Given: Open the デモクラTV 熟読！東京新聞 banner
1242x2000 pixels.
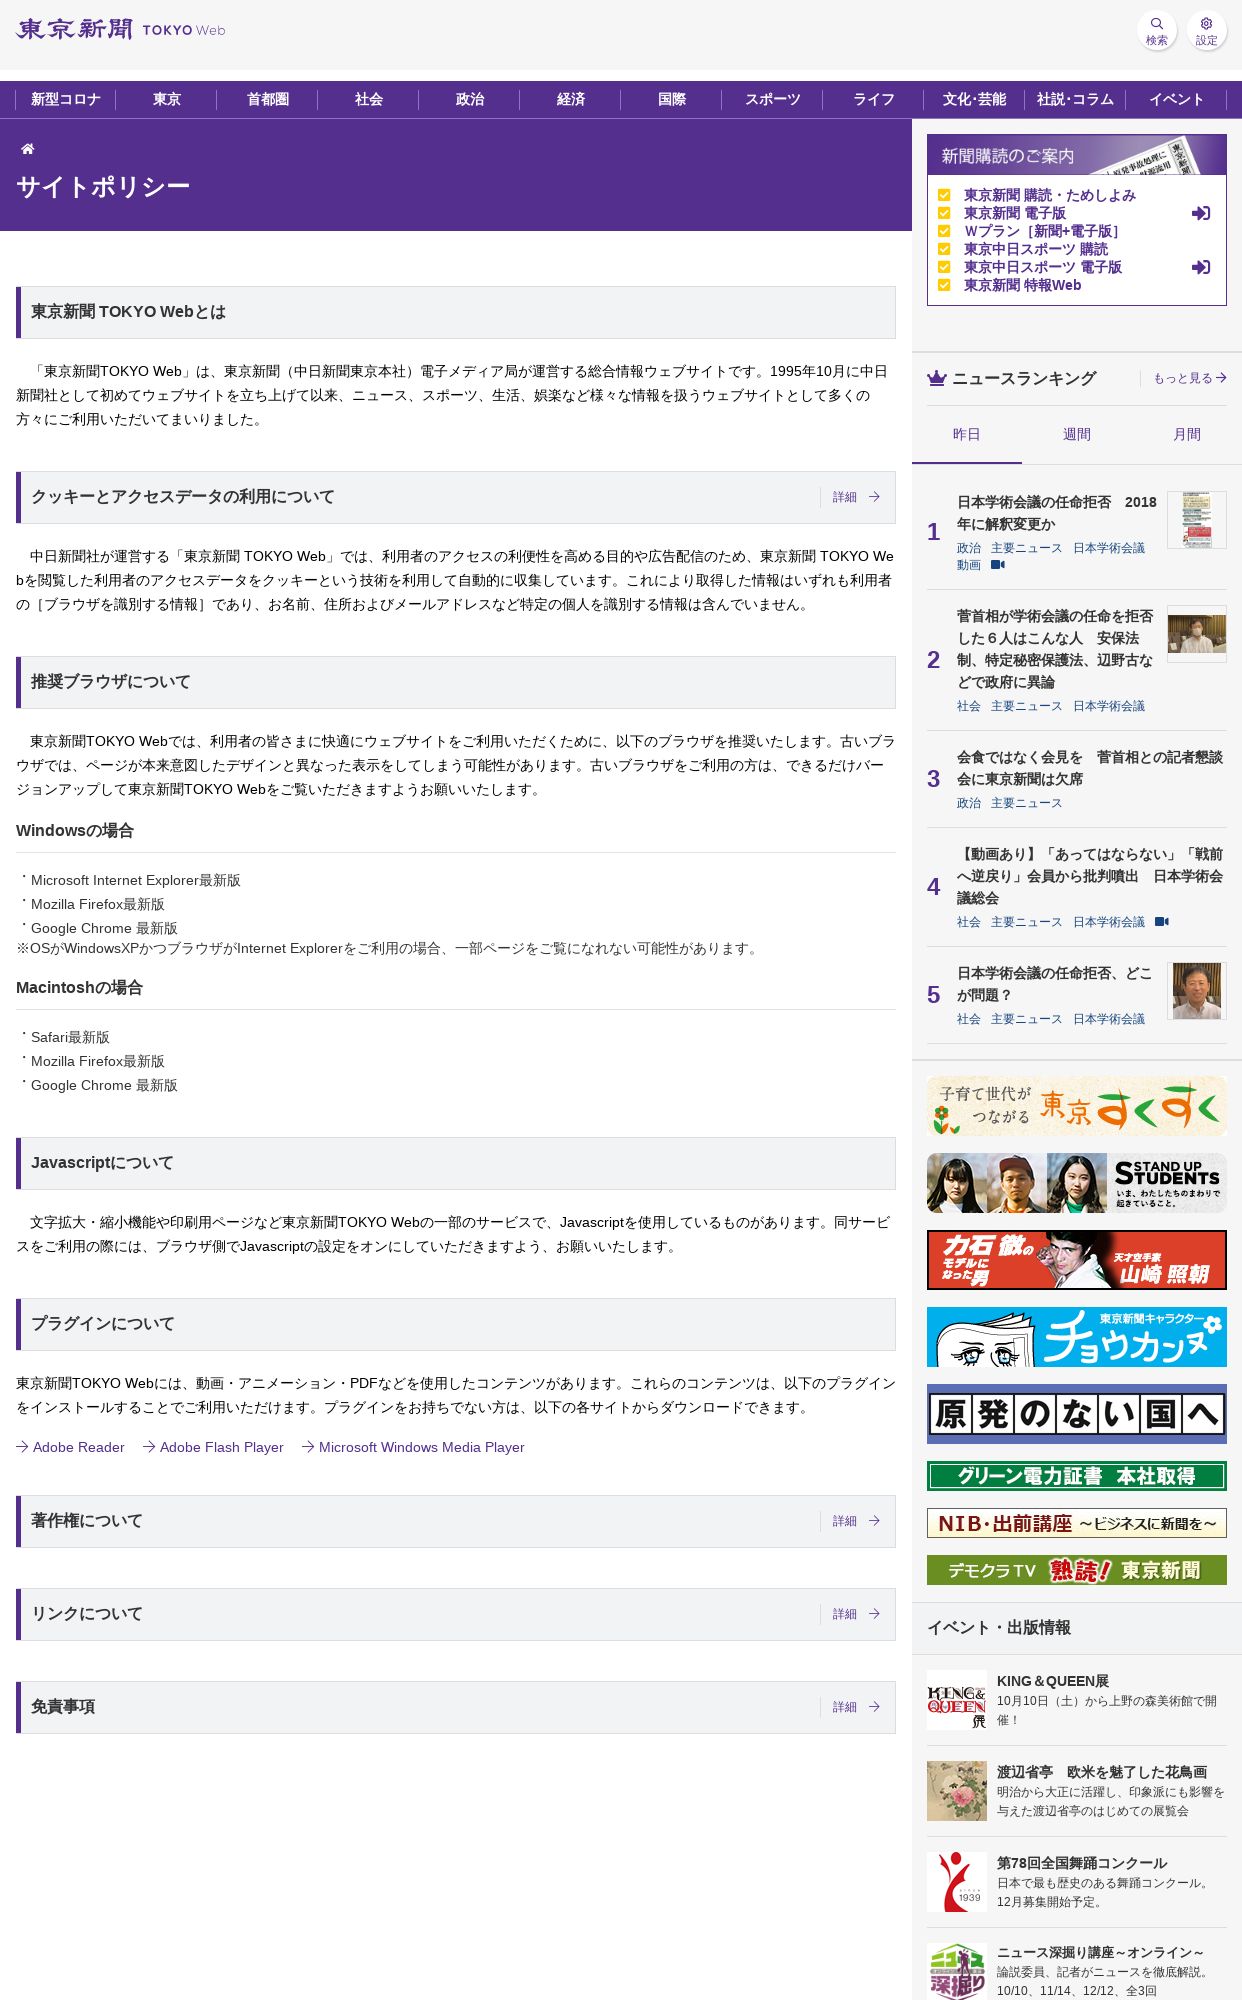Looking at the screenshot, I should 1077,1570.
